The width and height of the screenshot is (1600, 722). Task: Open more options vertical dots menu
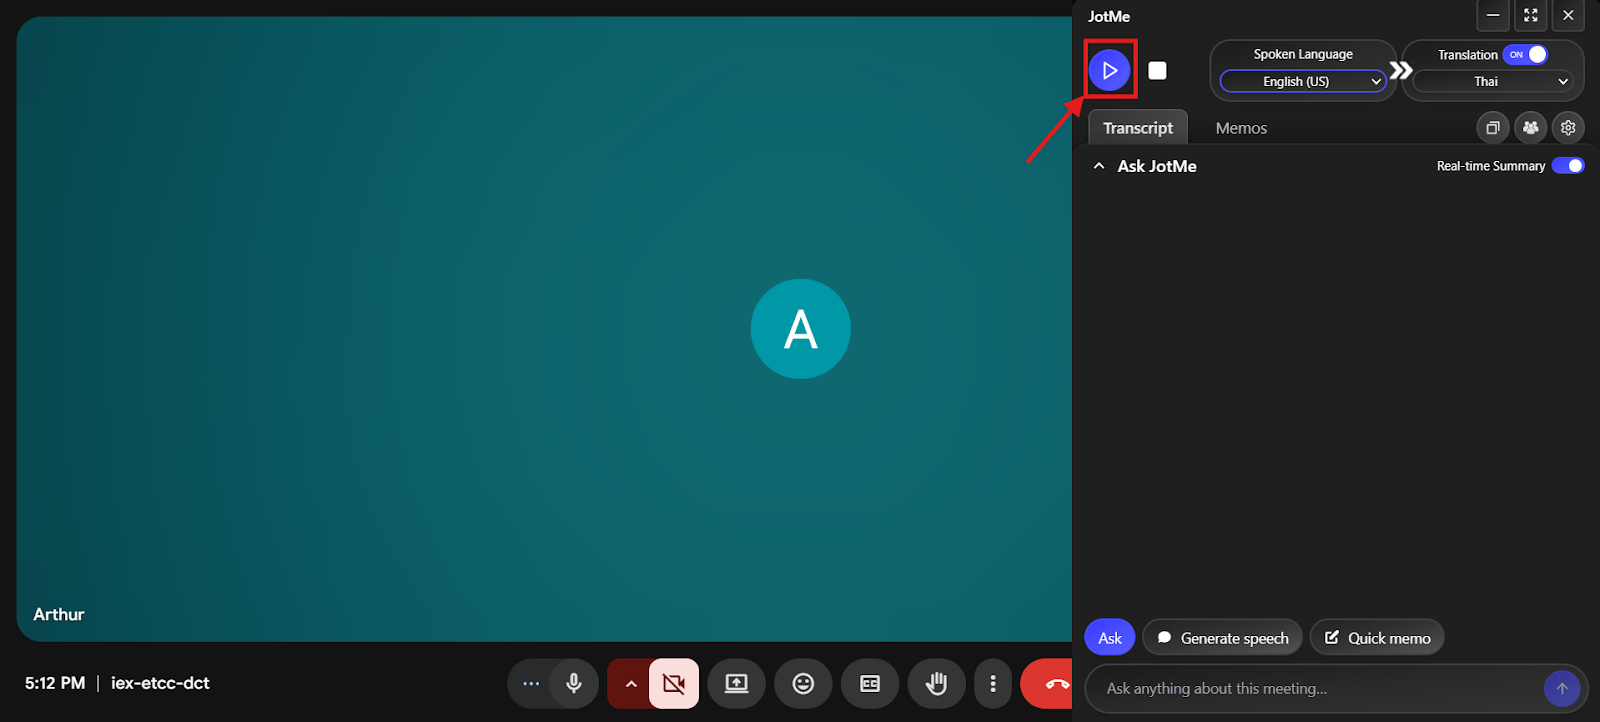(993, 684)
